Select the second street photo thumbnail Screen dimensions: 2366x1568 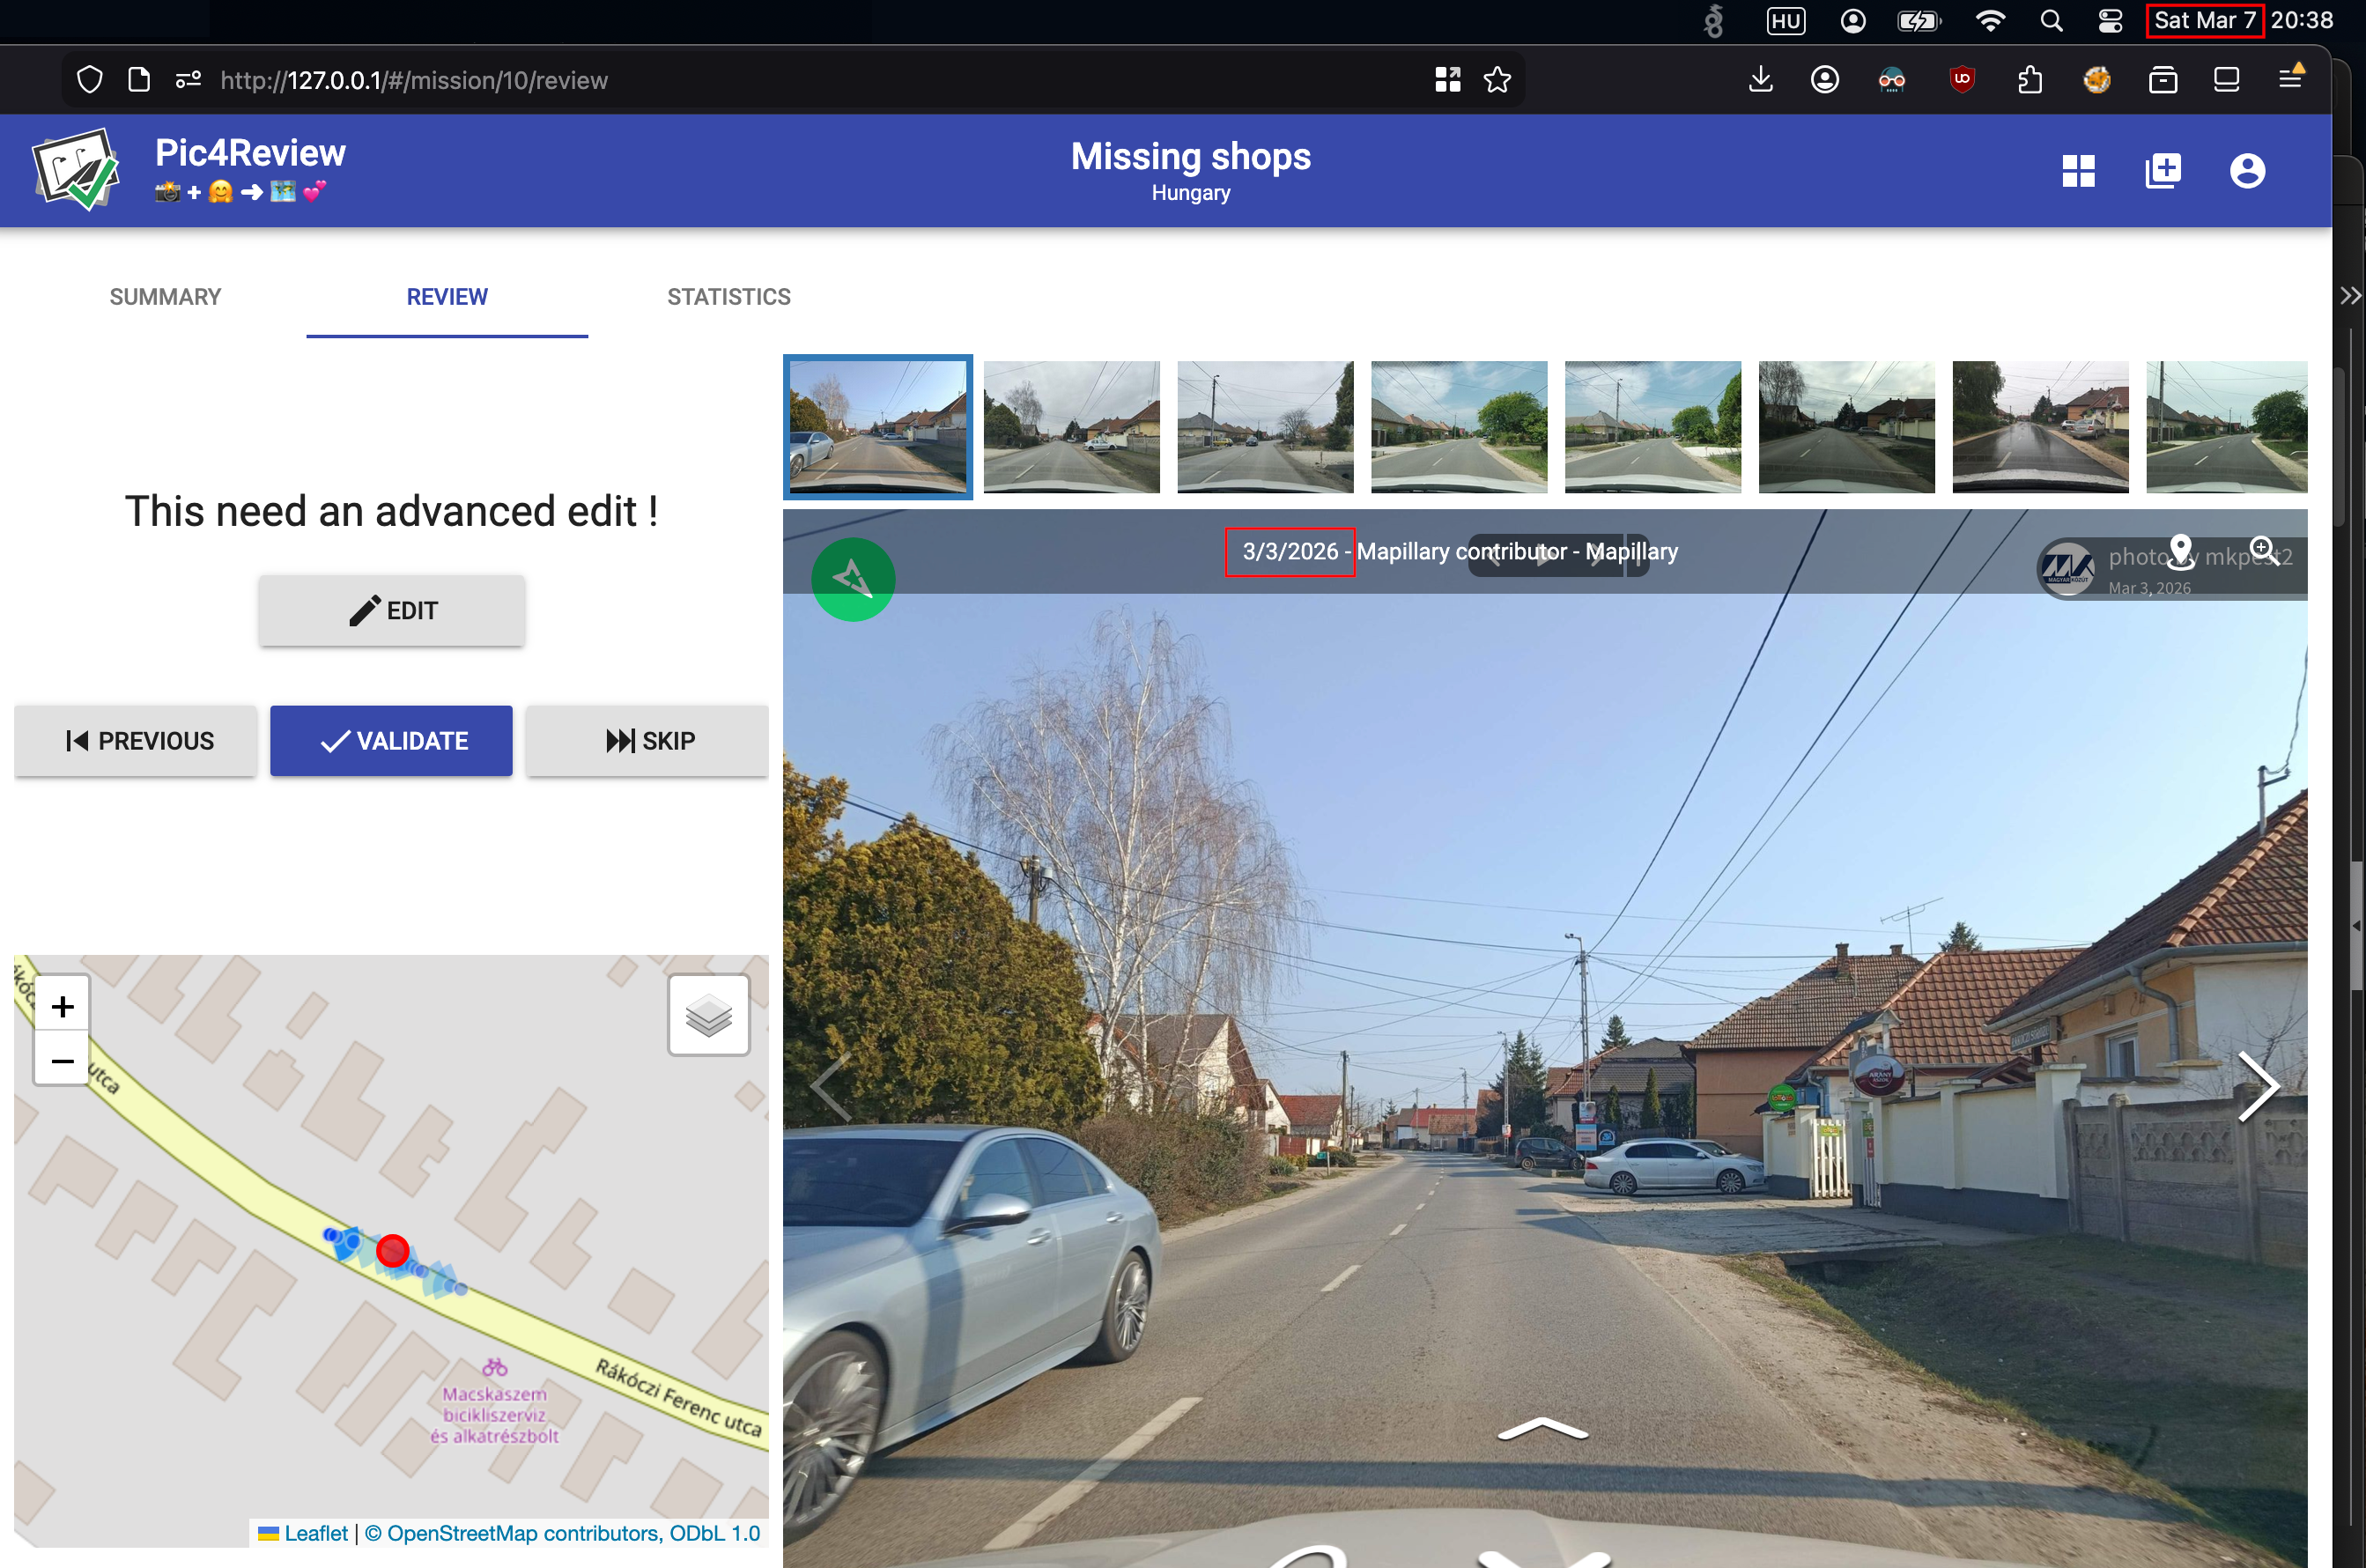point(1071,427)
